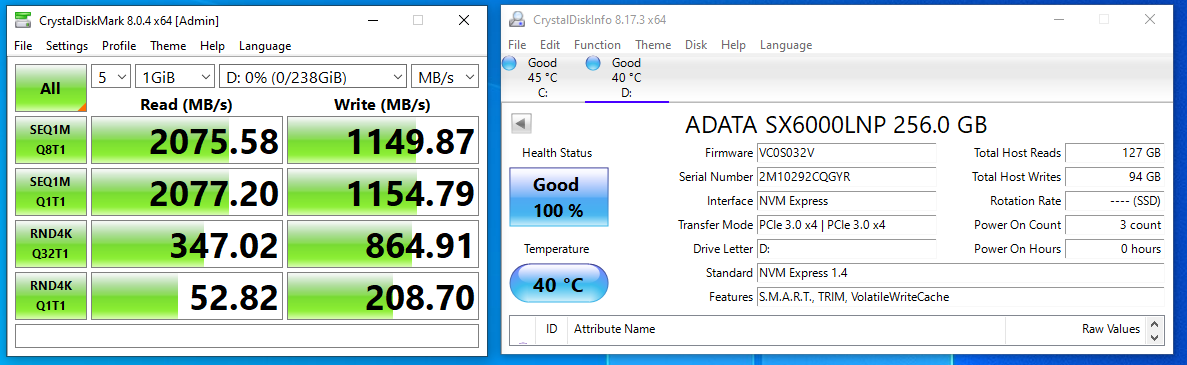Click the Serial Number field 2M10292CQGYR
This screenshot has width=1187, height=365.
pyautogui.click(x=846, y=177)
